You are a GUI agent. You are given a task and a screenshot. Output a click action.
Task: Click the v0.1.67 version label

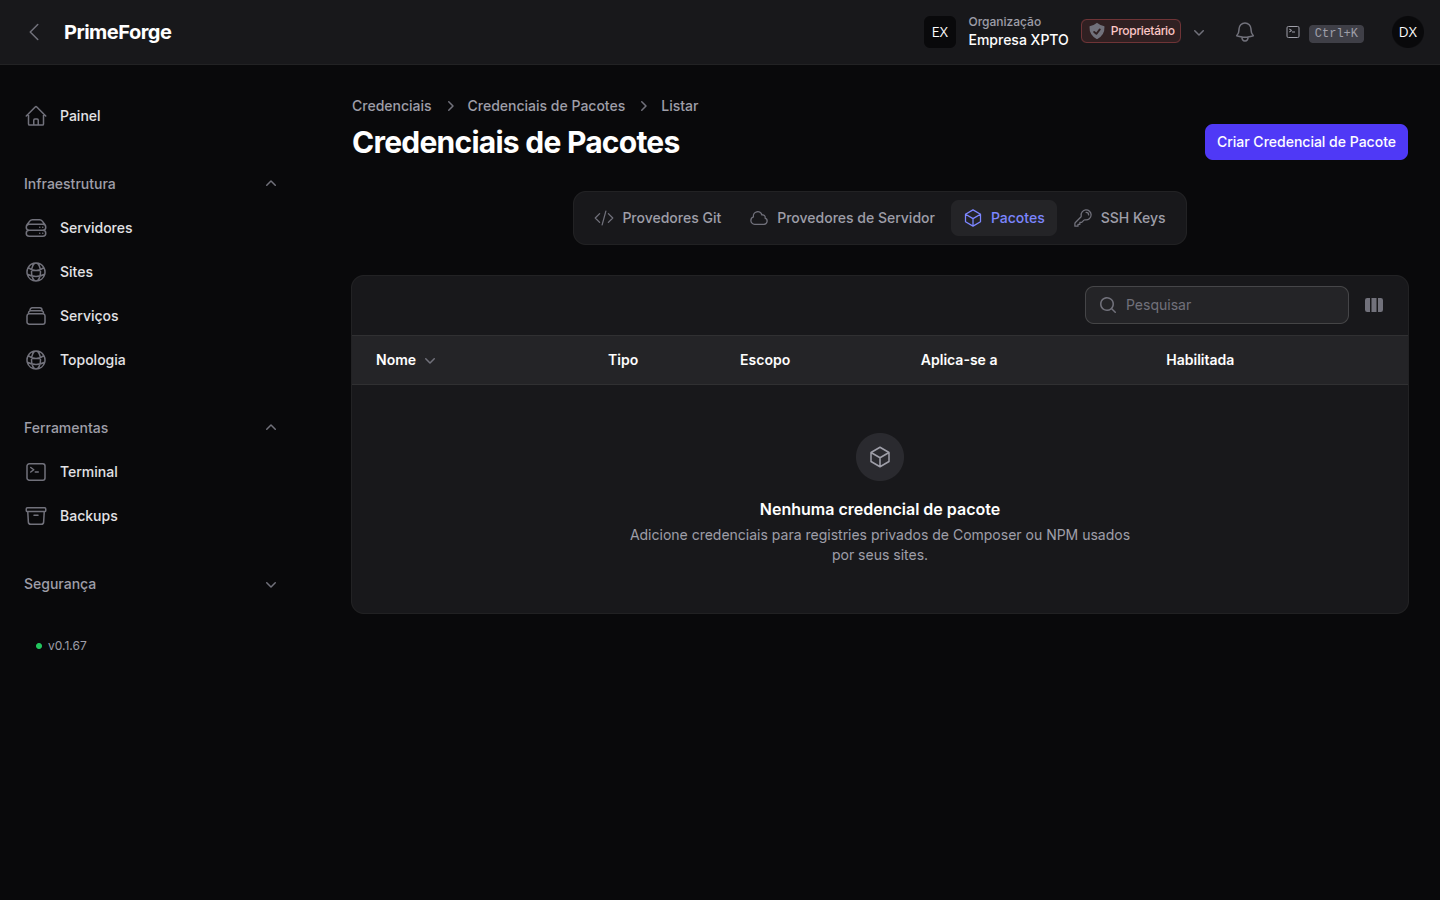point(67,646)
